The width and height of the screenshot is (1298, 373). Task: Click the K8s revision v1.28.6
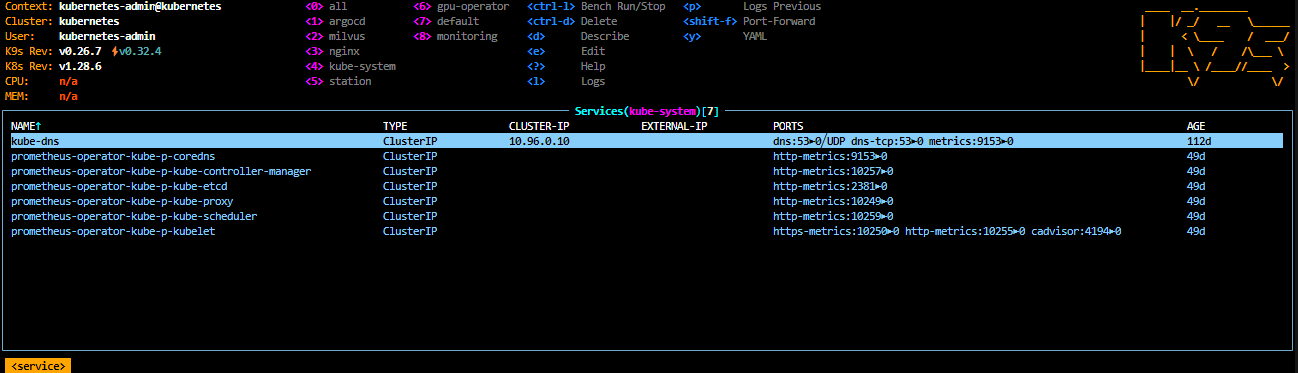pyautogui.click(x=79, y=66)
